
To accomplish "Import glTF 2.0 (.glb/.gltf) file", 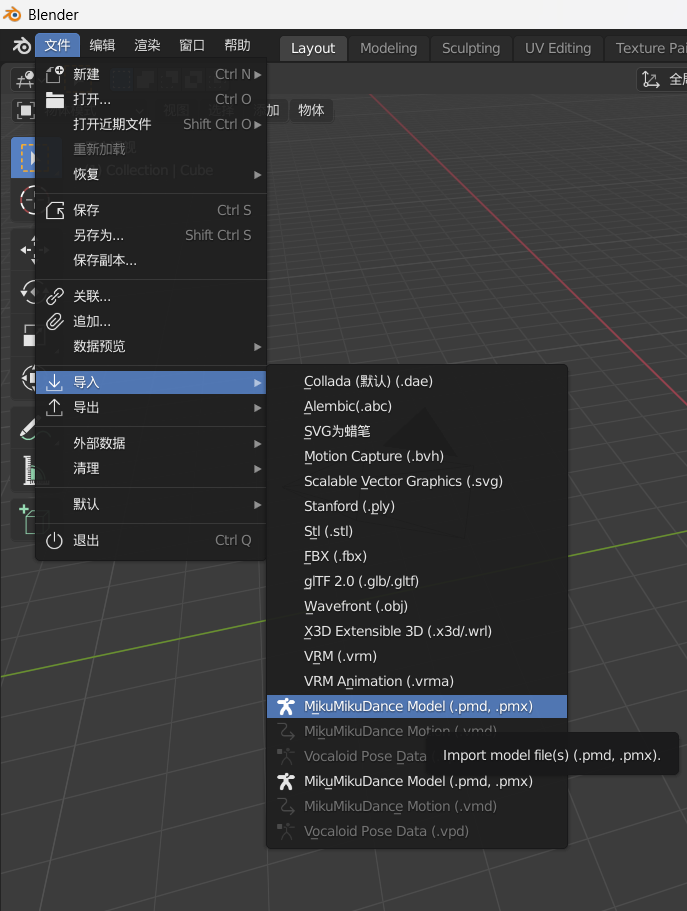I will (x=417, y=581).
